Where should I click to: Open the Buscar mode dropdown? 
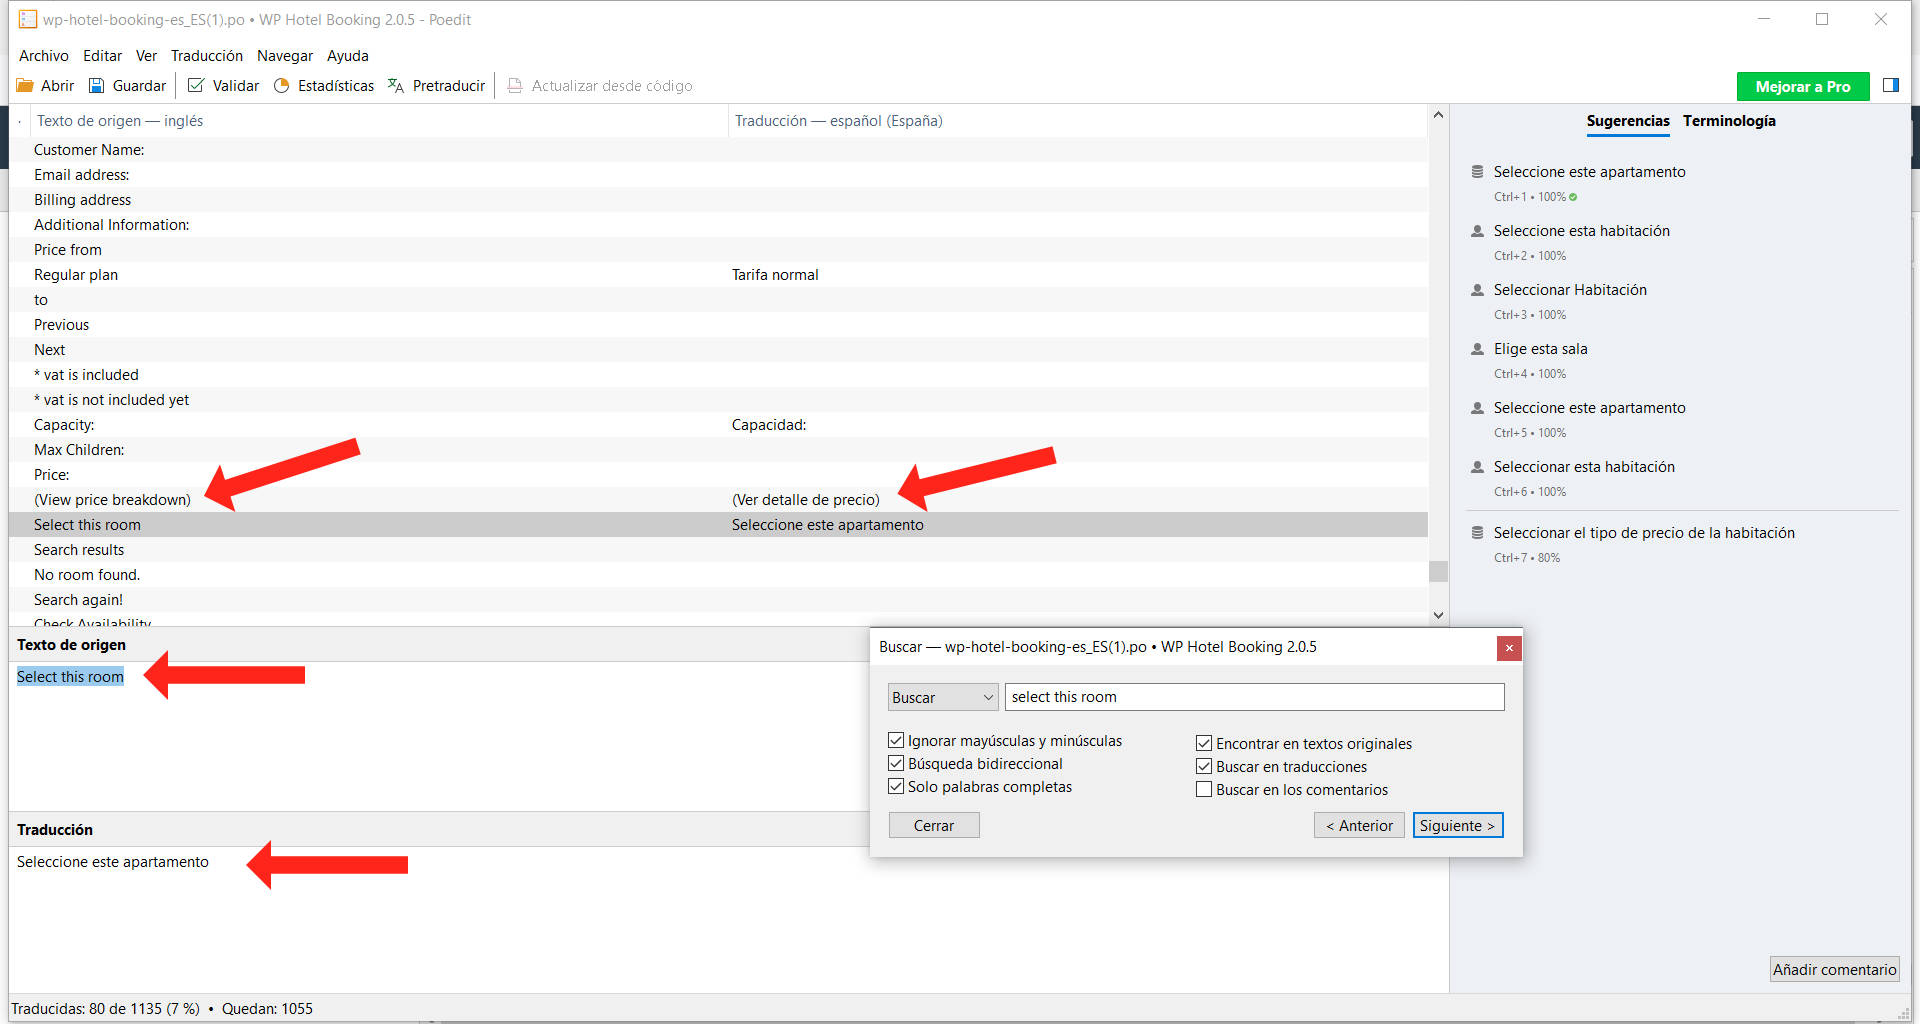(x=943, y=697)
